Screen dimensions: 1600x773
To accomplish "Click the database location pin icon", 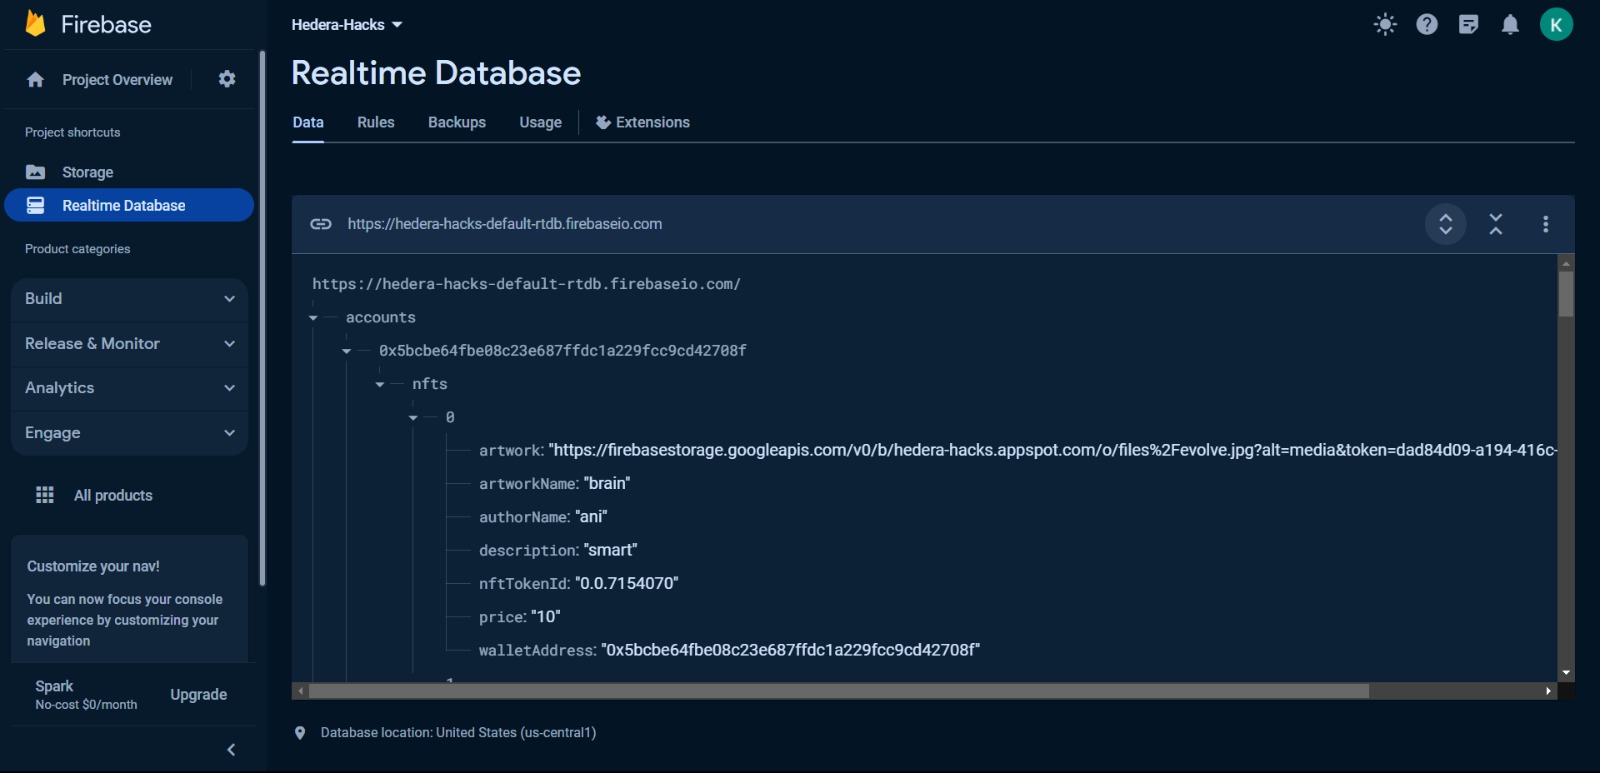I will click(x=300, y=733).
